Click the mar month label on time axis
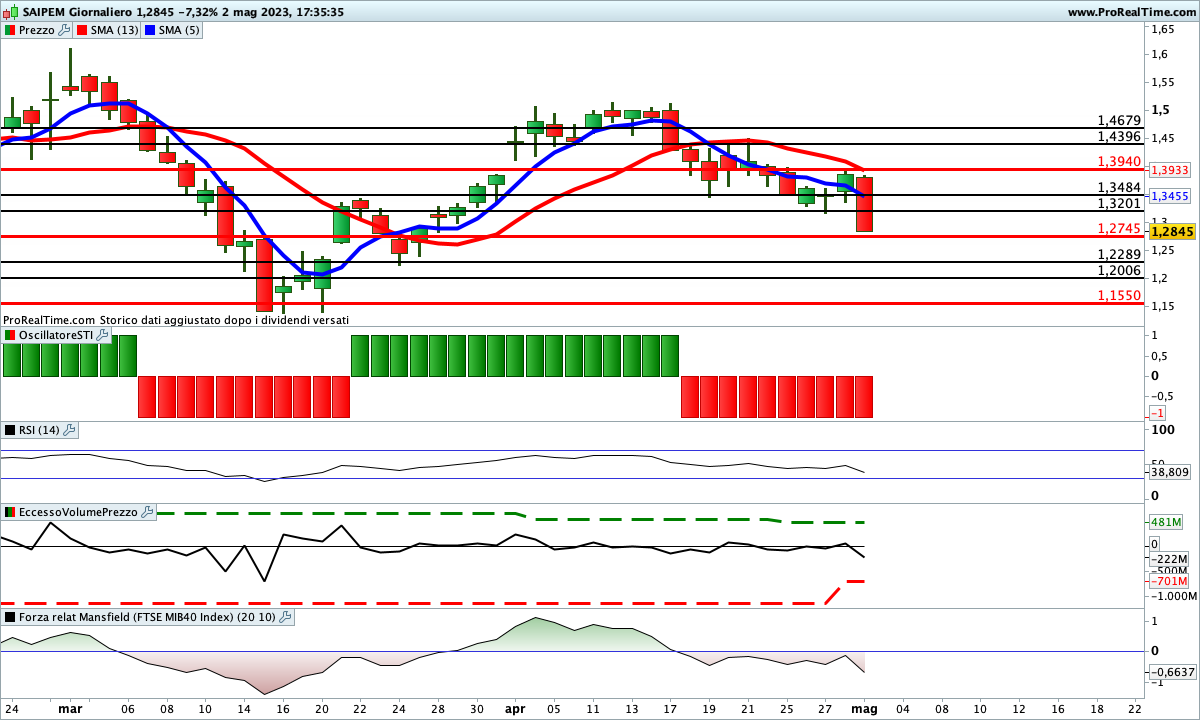This screenshot has height=720, width=1200. coord(70,707)
